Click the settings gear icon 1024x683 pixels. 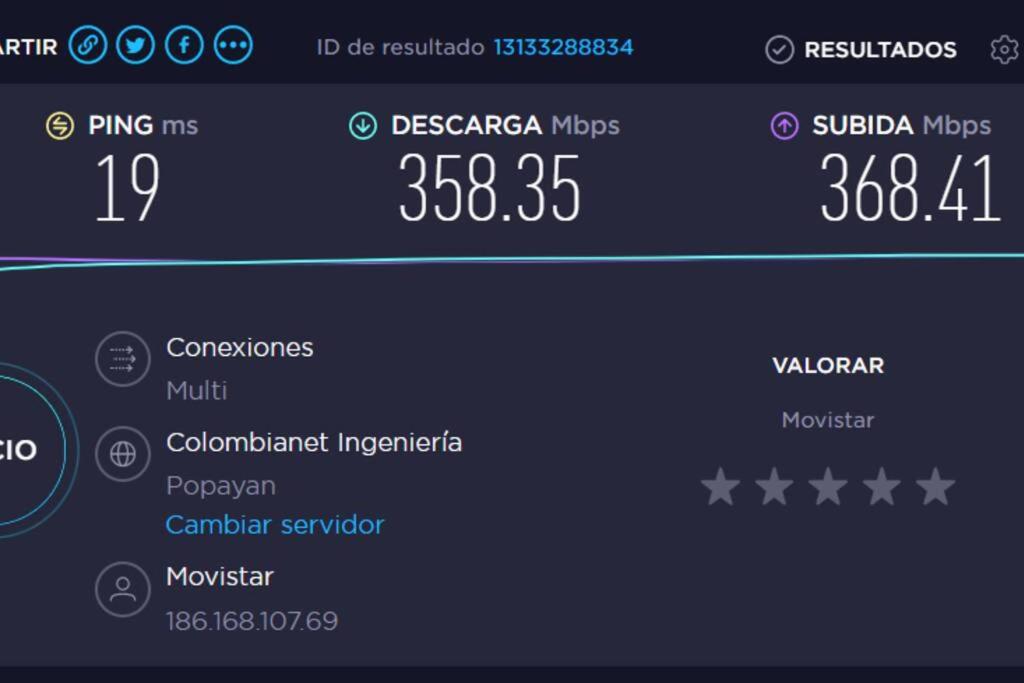pyautogui.click(x=1004, y=50)
